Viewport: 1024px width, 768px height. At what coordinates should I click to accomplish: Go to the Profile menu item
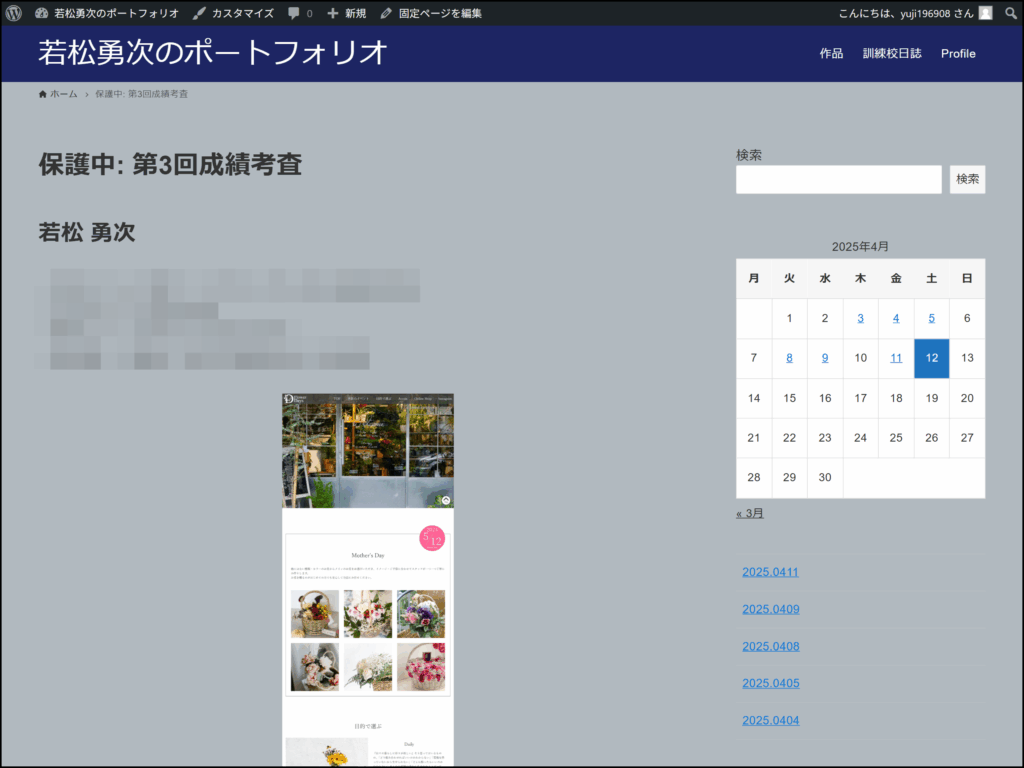point(958,53)
